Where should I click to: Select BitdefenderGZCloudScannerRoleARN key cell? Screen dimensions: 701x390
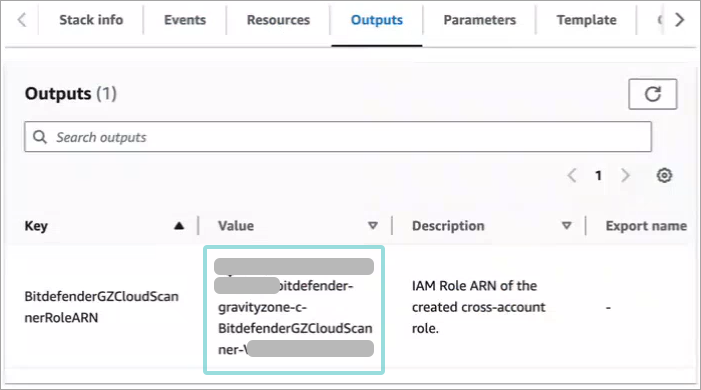[101, 307]
